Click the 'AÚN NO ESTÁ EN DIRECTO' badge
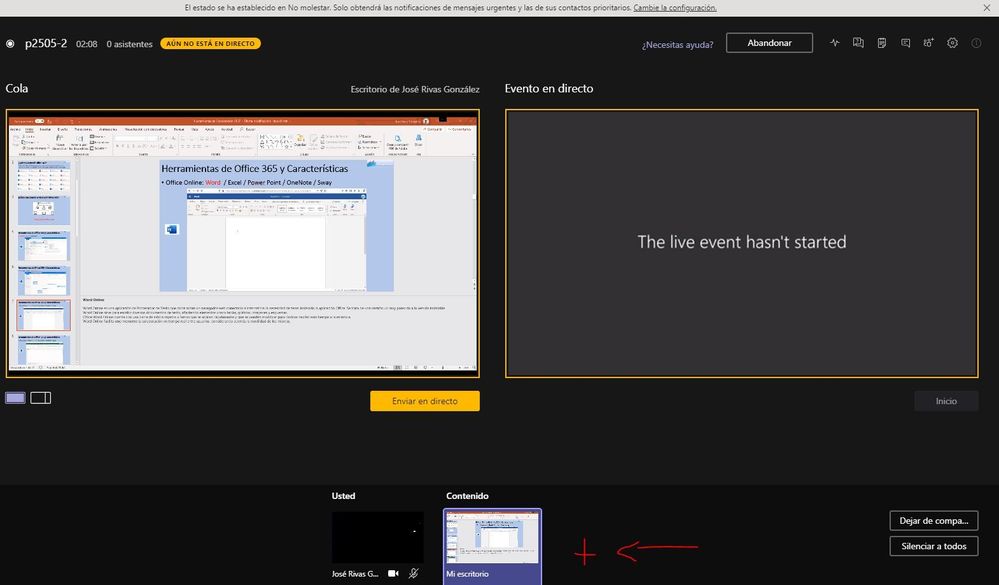This screenshot has height=585, width=999. (210, 43)
